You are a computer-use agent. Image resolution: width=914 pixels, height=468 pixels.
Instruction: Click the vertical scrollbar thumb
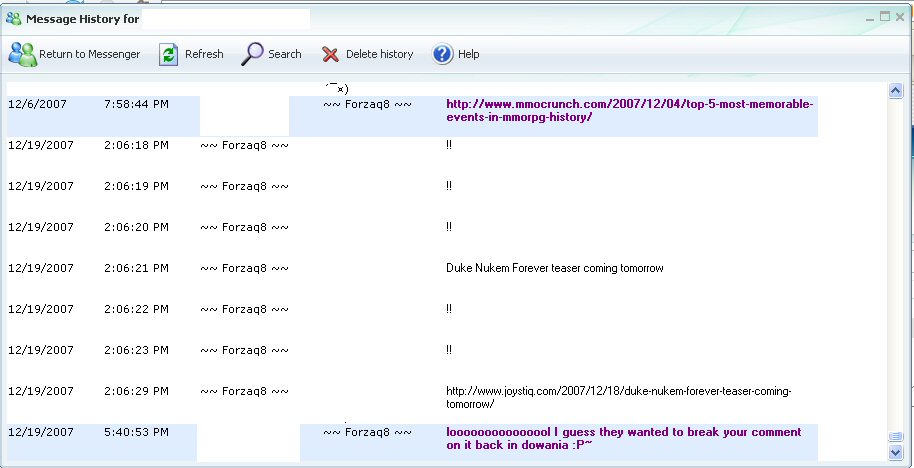tap(896, 437)
